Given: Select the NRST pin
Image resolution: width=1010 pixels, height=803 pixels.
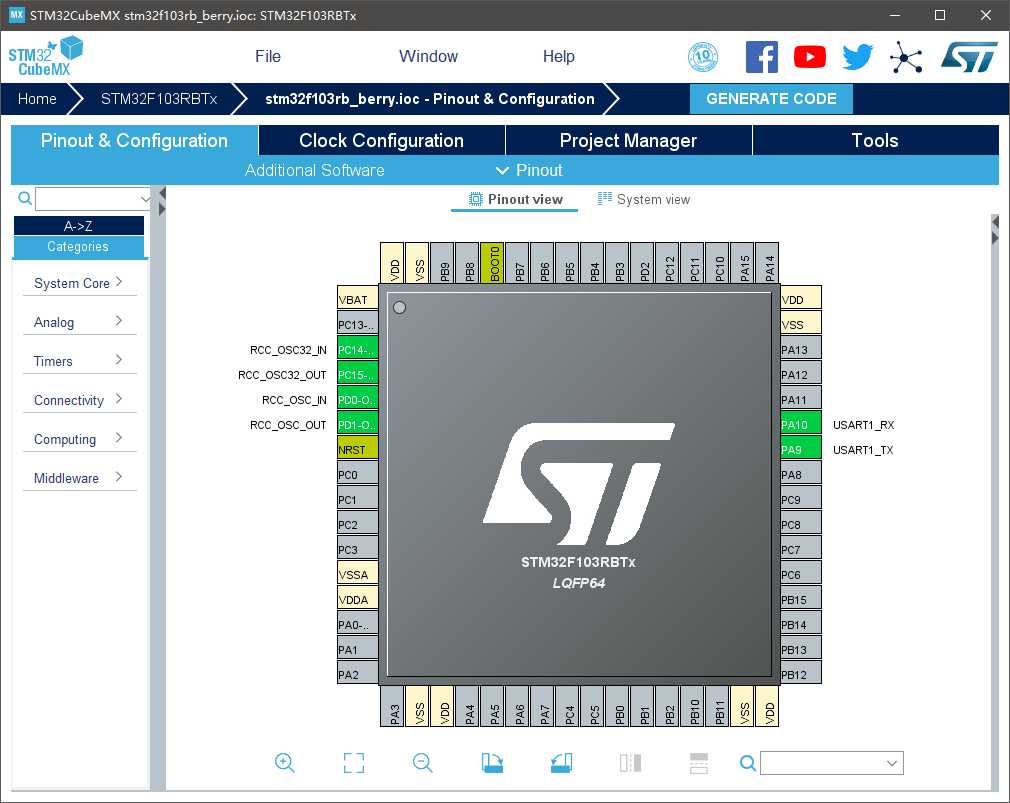Looking at the screenshot, I should [x=357, y=449].
